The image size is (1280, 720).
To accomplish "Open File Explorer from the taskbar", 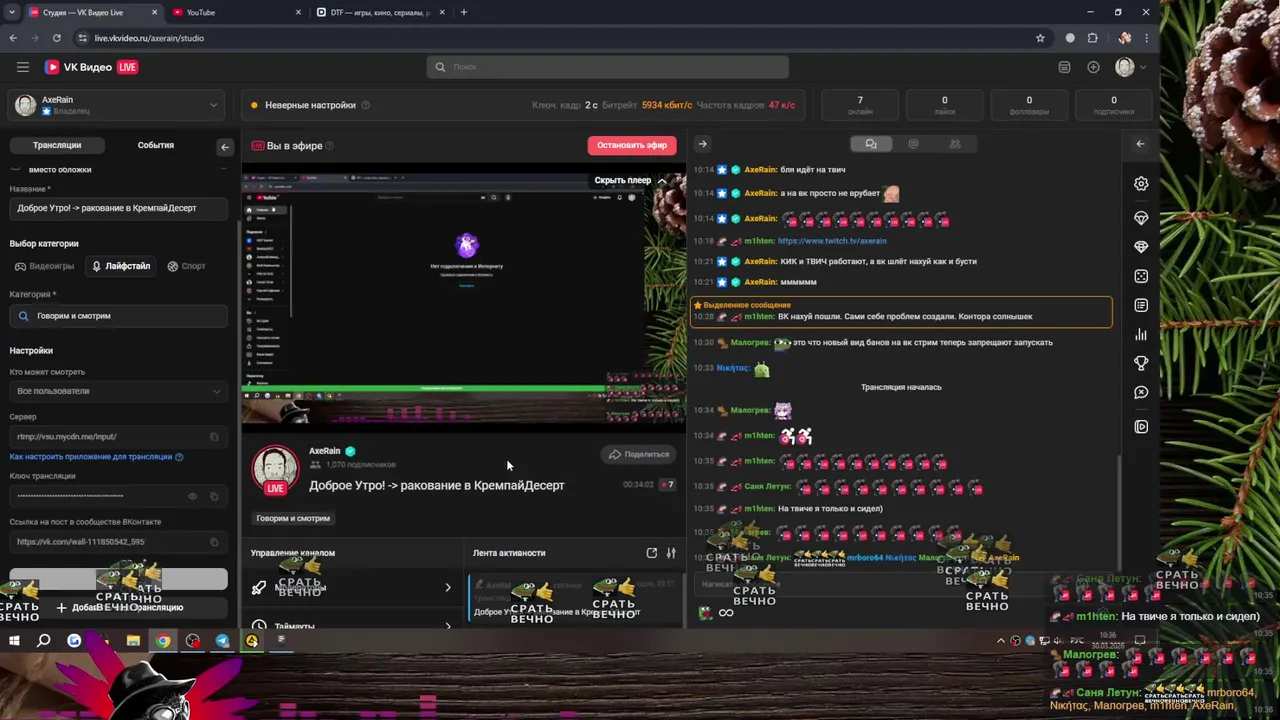I will 133,641.
